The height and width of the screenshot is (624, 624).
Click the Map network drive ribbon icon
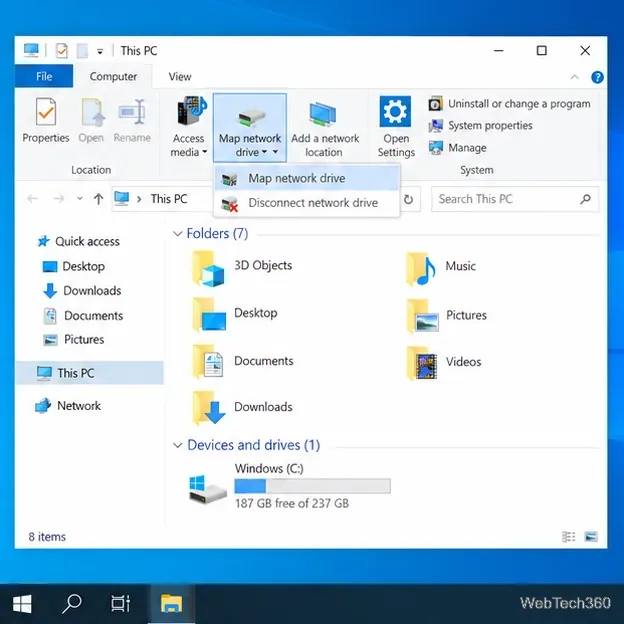click(x=250, y=118)
